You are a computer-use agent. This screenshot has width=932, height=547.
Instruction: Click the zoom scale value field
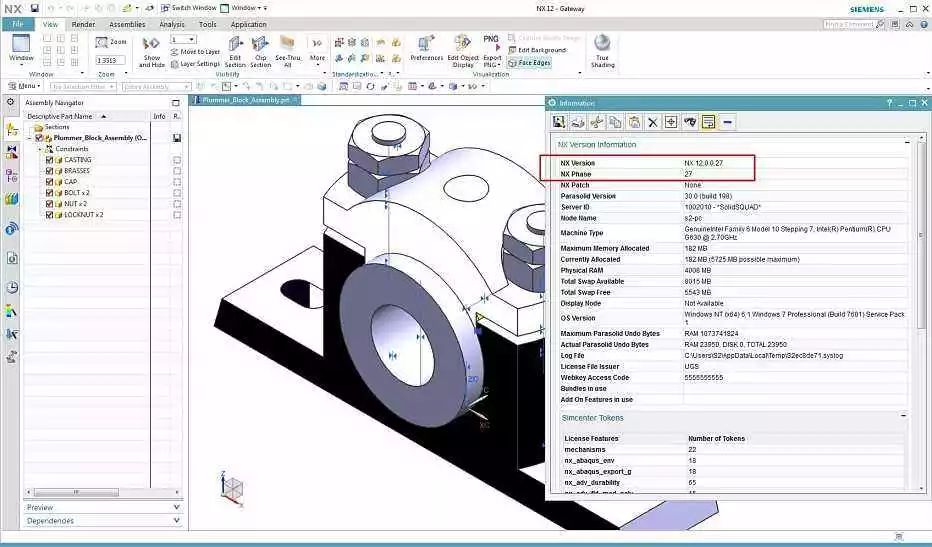point(107,60)
